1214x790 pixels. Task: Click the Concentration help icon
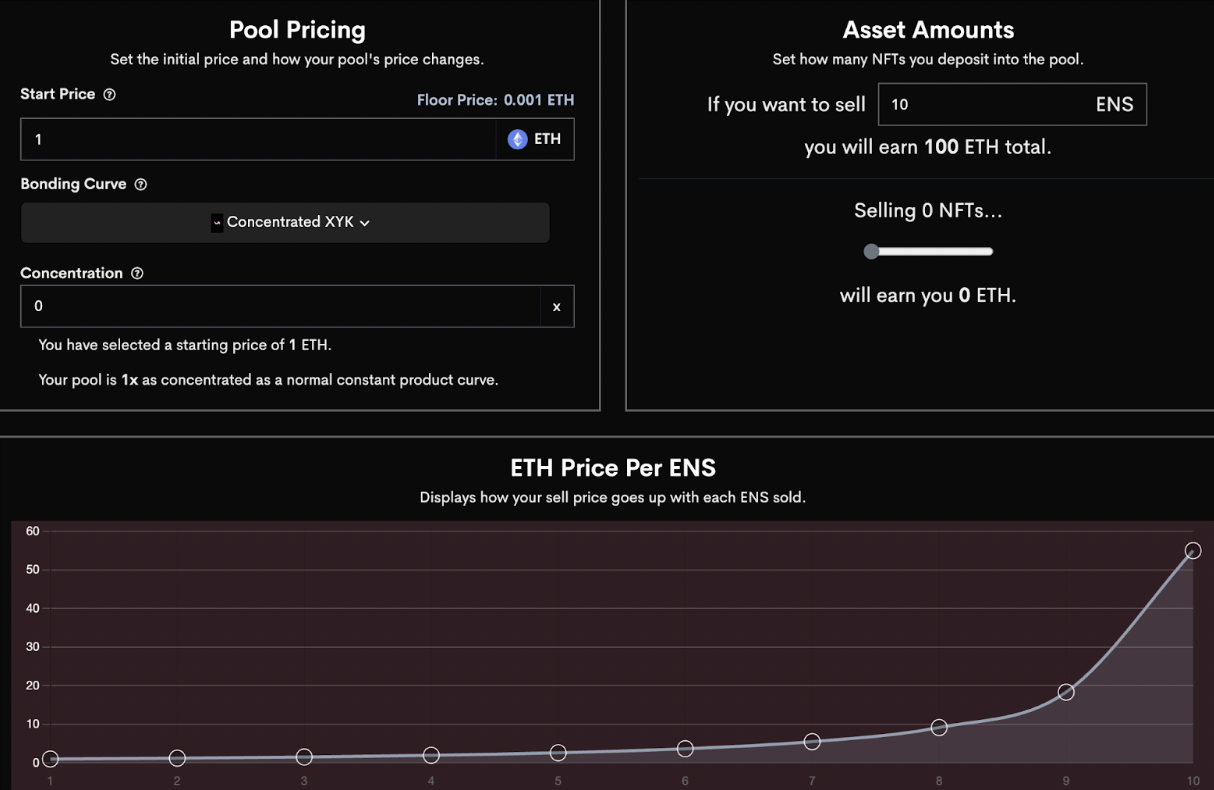[137, 273]
